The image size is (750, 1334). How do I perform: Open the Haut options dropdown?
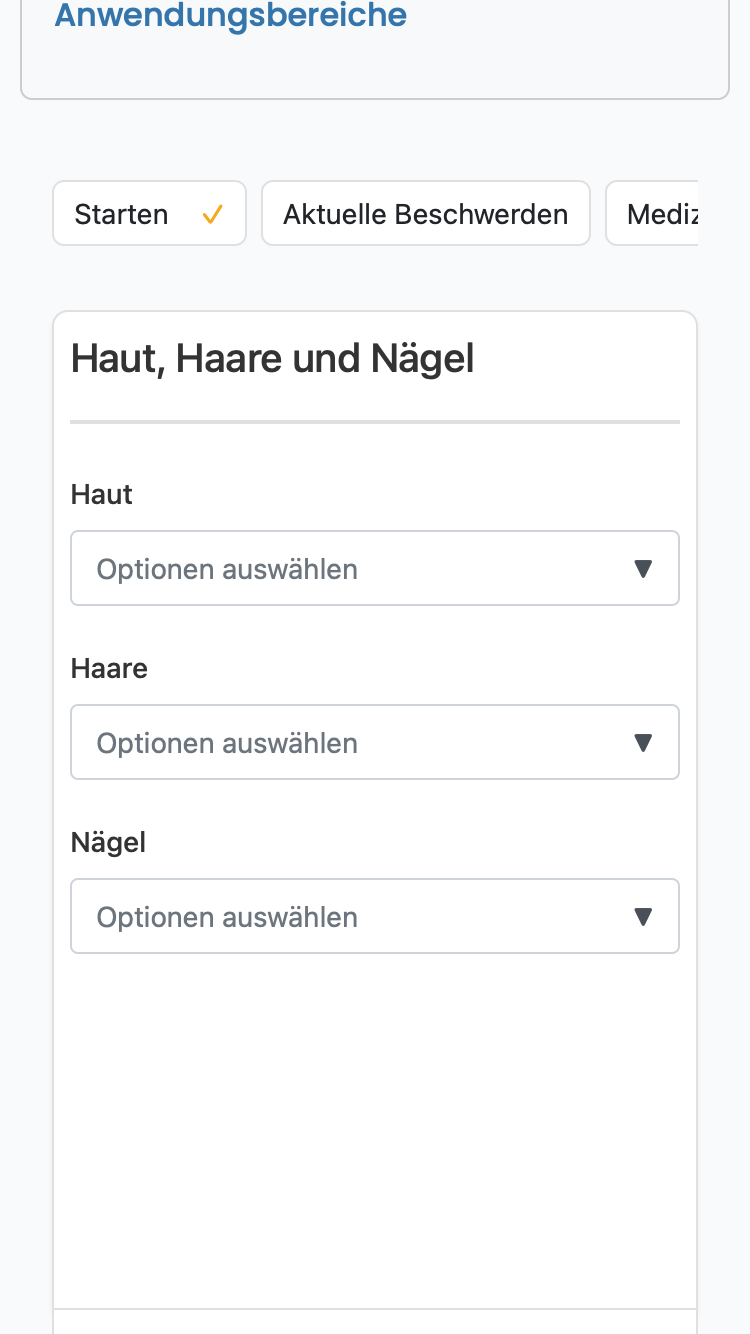375,568
